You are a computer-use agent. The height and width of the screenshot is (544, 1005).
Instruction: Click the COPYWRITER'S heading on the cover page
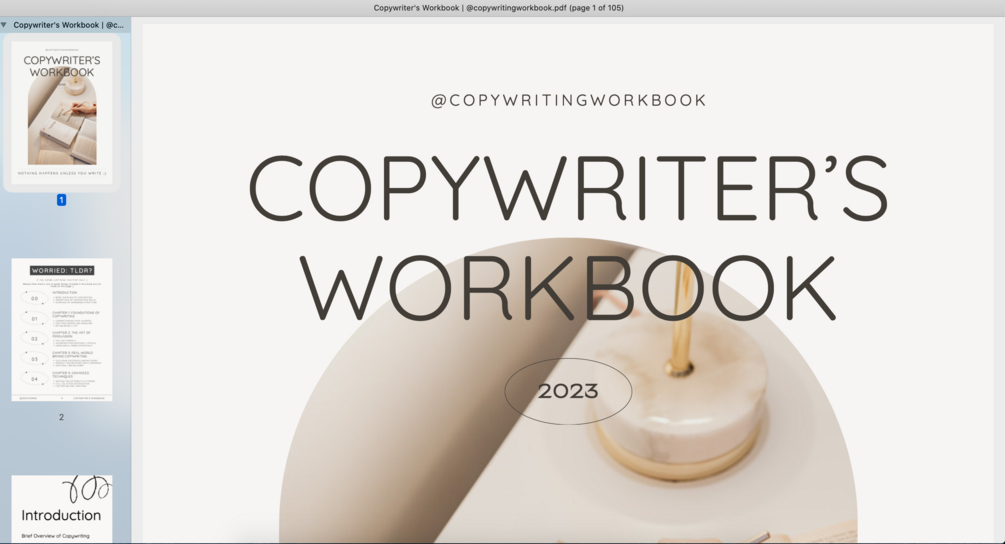(568, 188)
